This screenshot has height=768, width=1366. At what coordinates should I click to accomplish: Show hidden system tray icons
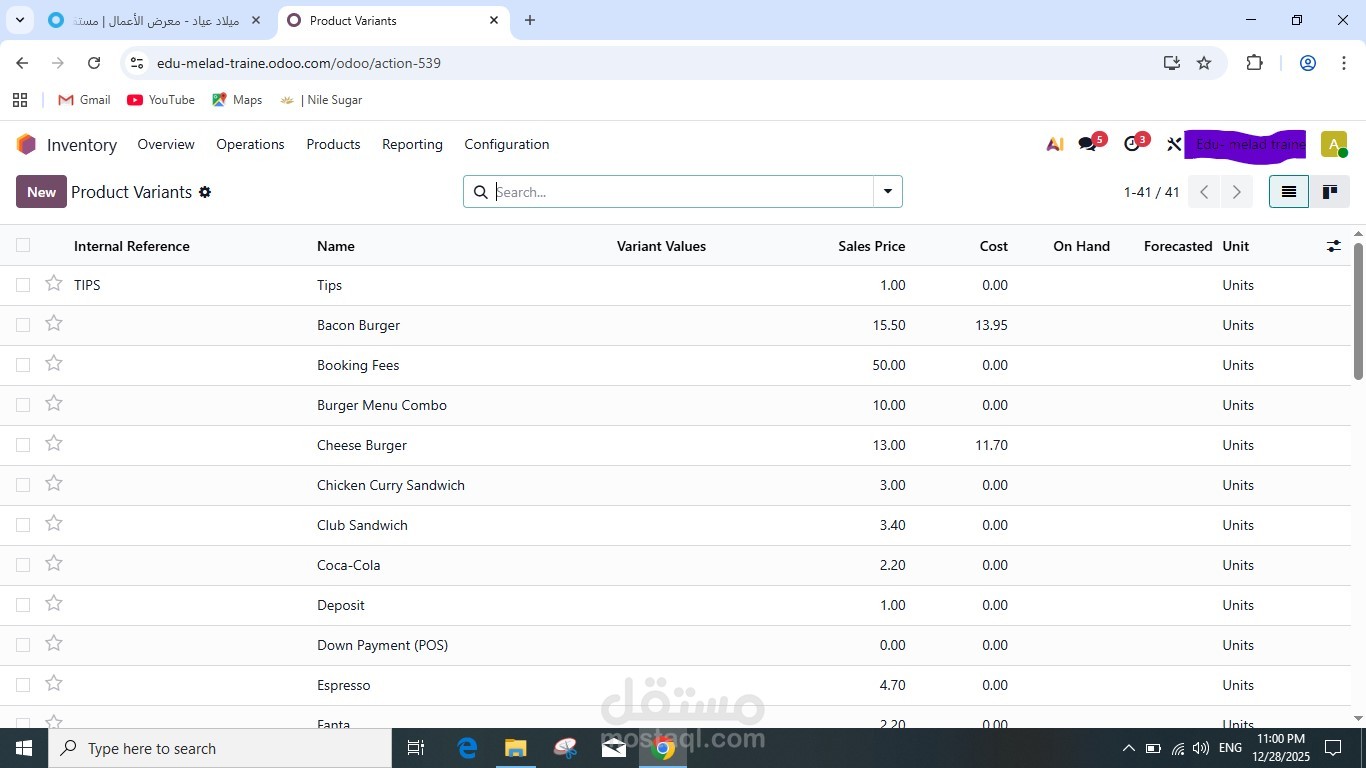[x=1129, y=748]
